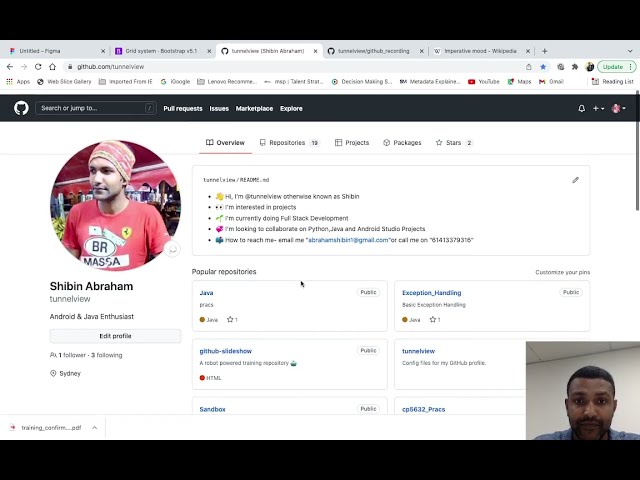Image resolution: width=640 pixels, height=480 pixels.
Task: Click the GitHub logo home icon
Action: tap(21, 108)
